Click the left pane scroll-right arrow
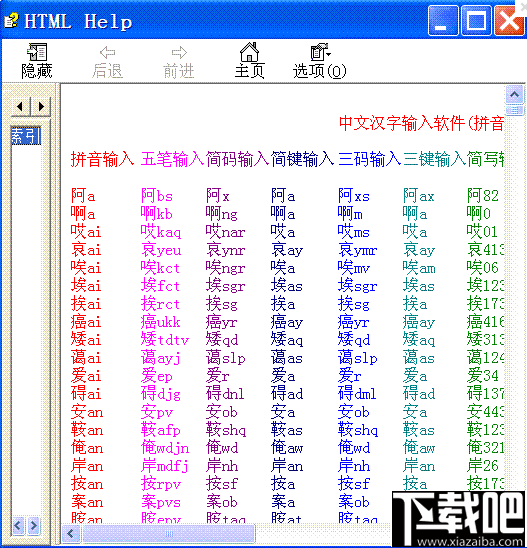Screen dimensions: 527x548 [33, 525]
